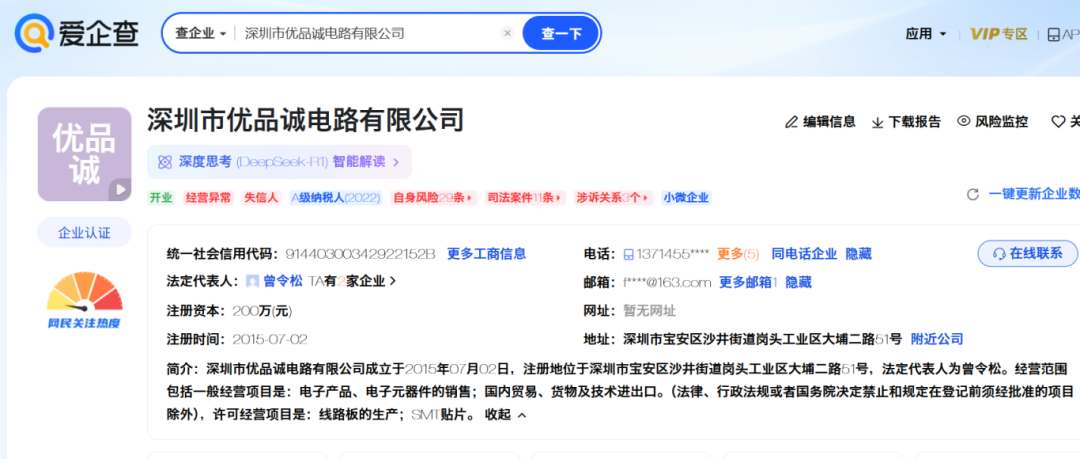This screenshot has height=459, width=1080.
Task: Open legal representative 曾令松 profile
Action: coord(283,281)
